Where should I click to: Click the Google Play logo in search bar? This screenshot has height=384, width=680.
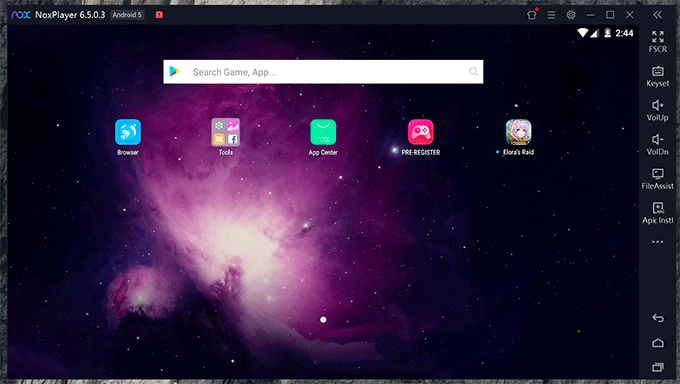click(x=174, y=72)
